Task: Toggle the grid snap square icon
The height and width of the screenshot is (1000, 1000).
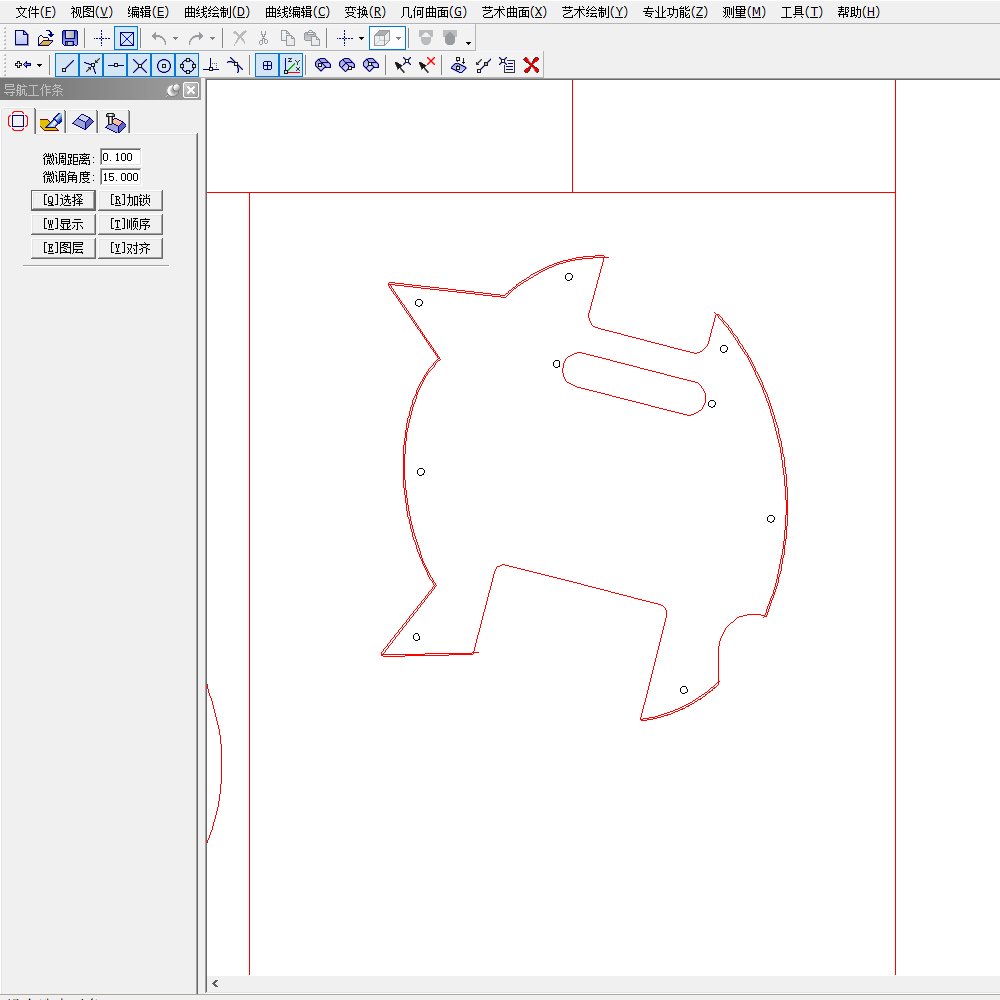Action: click(267, 65)
